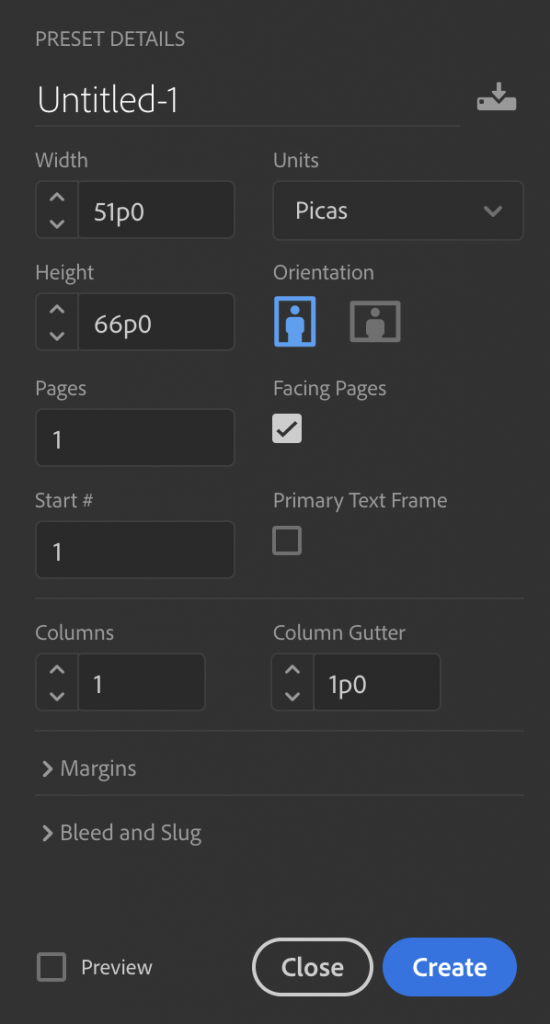This screenshot has width=550, height=1024.
Task: Click the Width field showing 51p0
Action: [x=156, y=210]
